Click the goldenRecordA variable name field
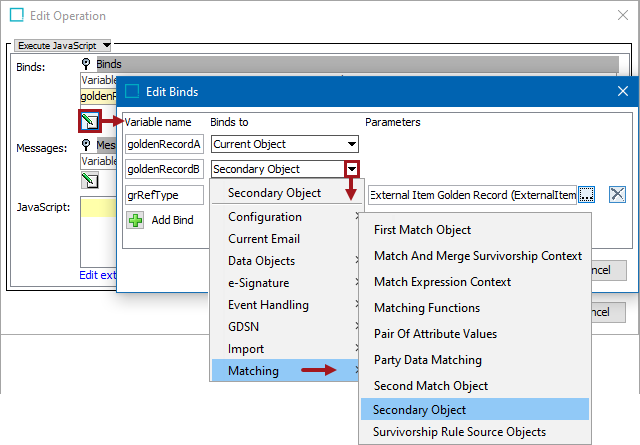640x445 pixels. click(x=164, y=144)
